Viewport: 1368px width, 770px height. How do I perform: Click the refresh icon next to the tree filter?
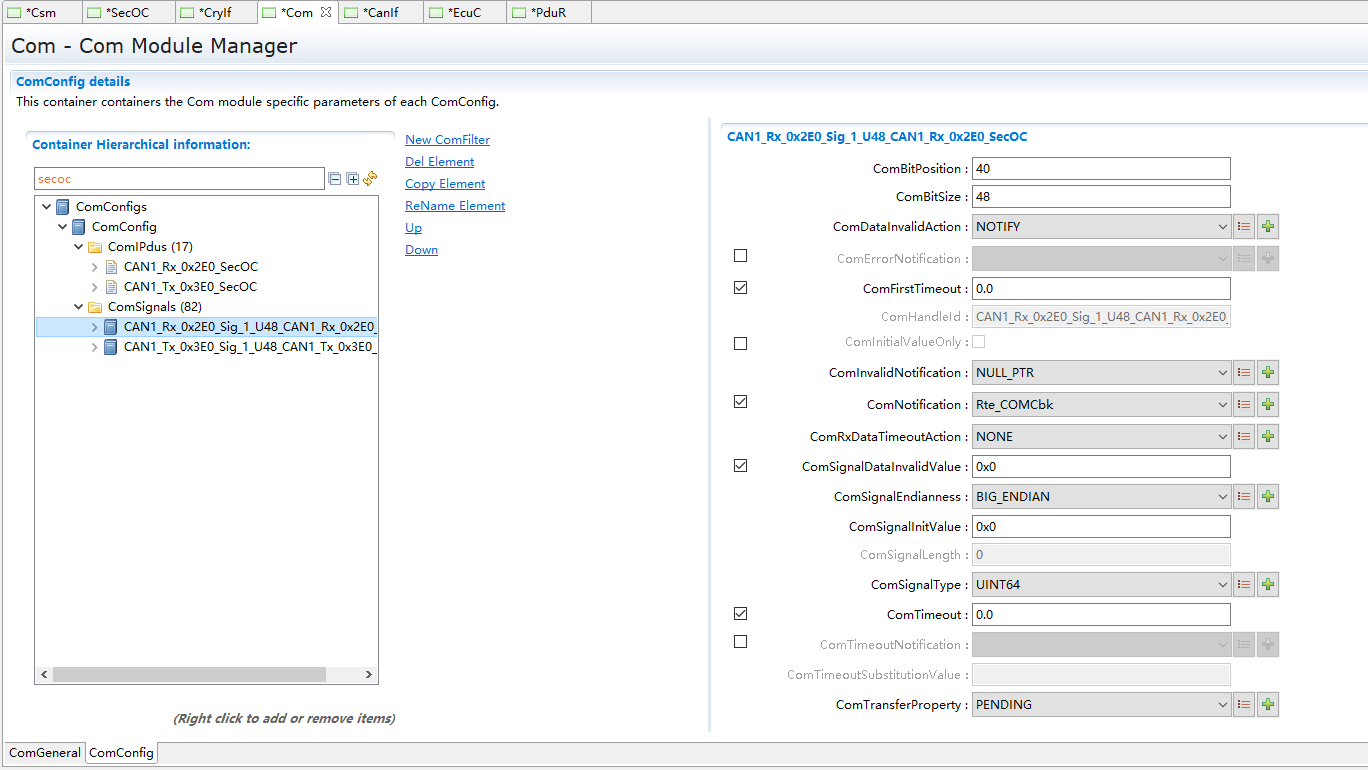tap(370, 178)
